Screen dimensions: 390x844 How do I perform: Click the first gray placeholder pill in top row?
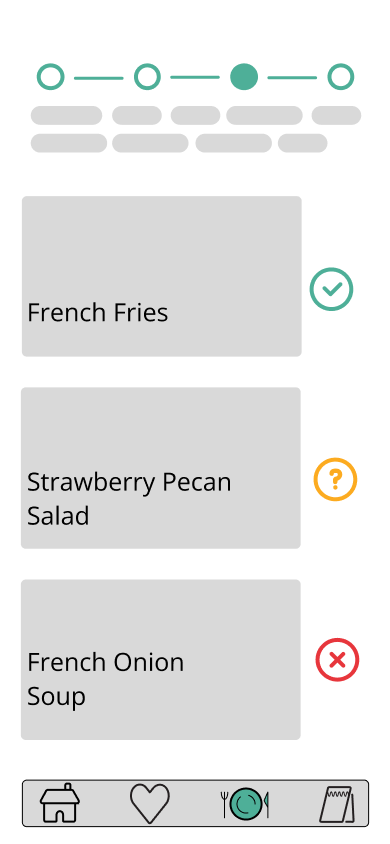[x=66, y=116]
